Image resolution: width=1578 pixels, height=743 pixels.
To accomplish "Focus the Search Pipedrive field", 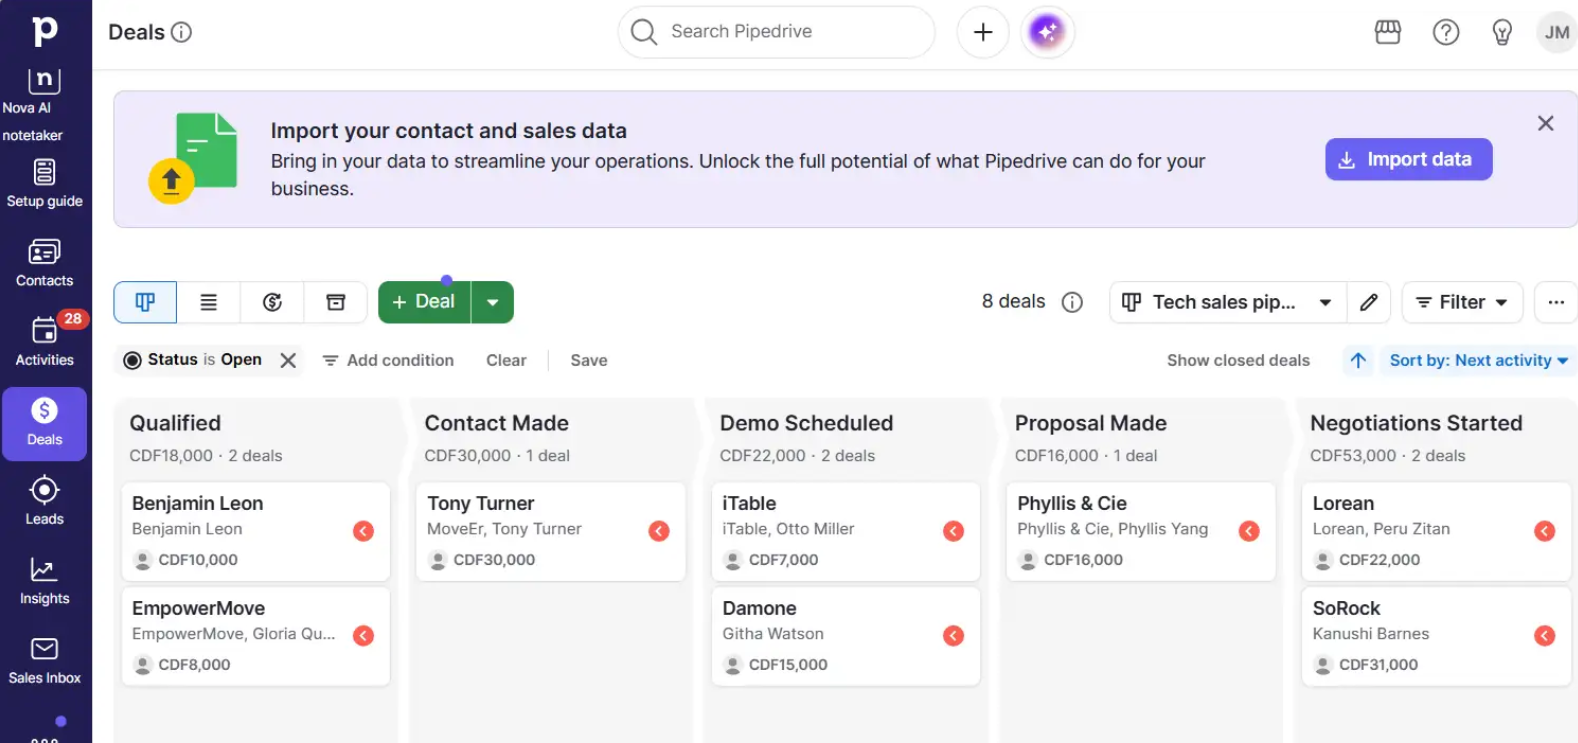I will [776, 32].
